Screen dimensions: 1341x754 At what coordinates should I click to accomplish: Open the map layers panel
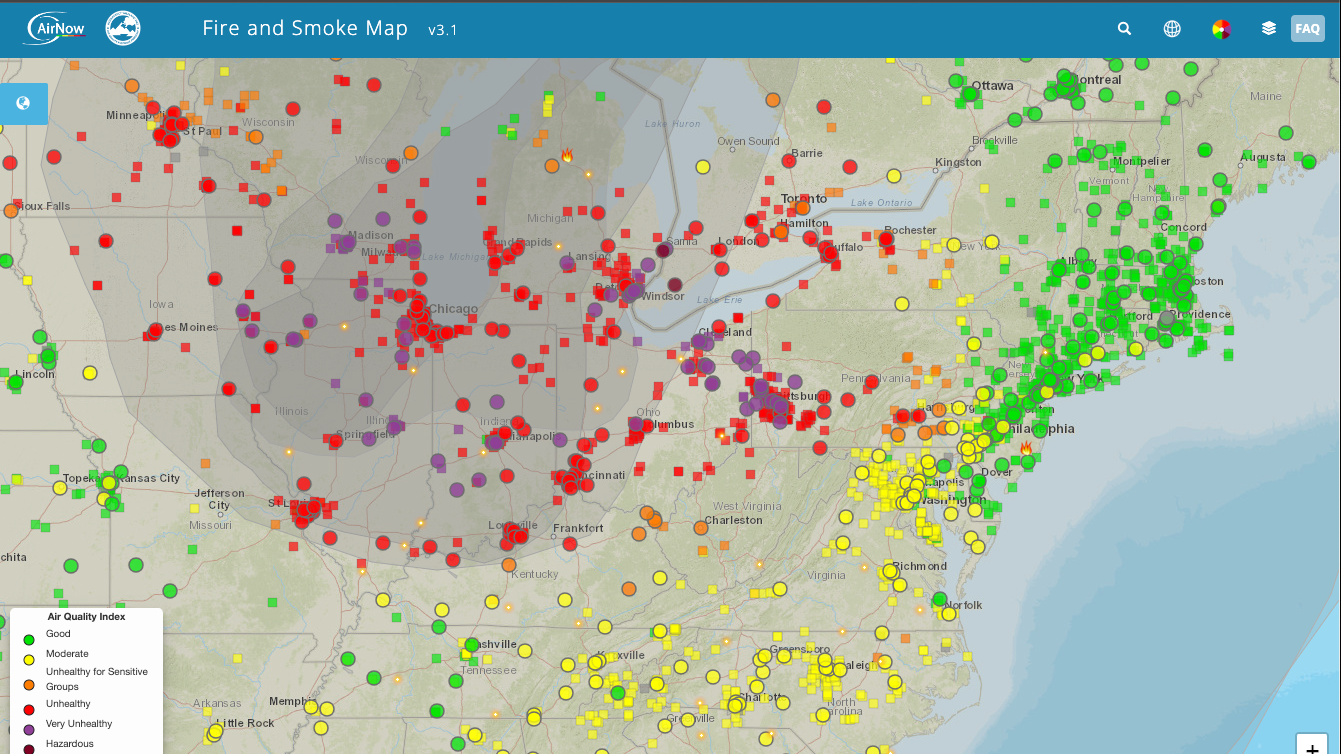coord(1268,28)
